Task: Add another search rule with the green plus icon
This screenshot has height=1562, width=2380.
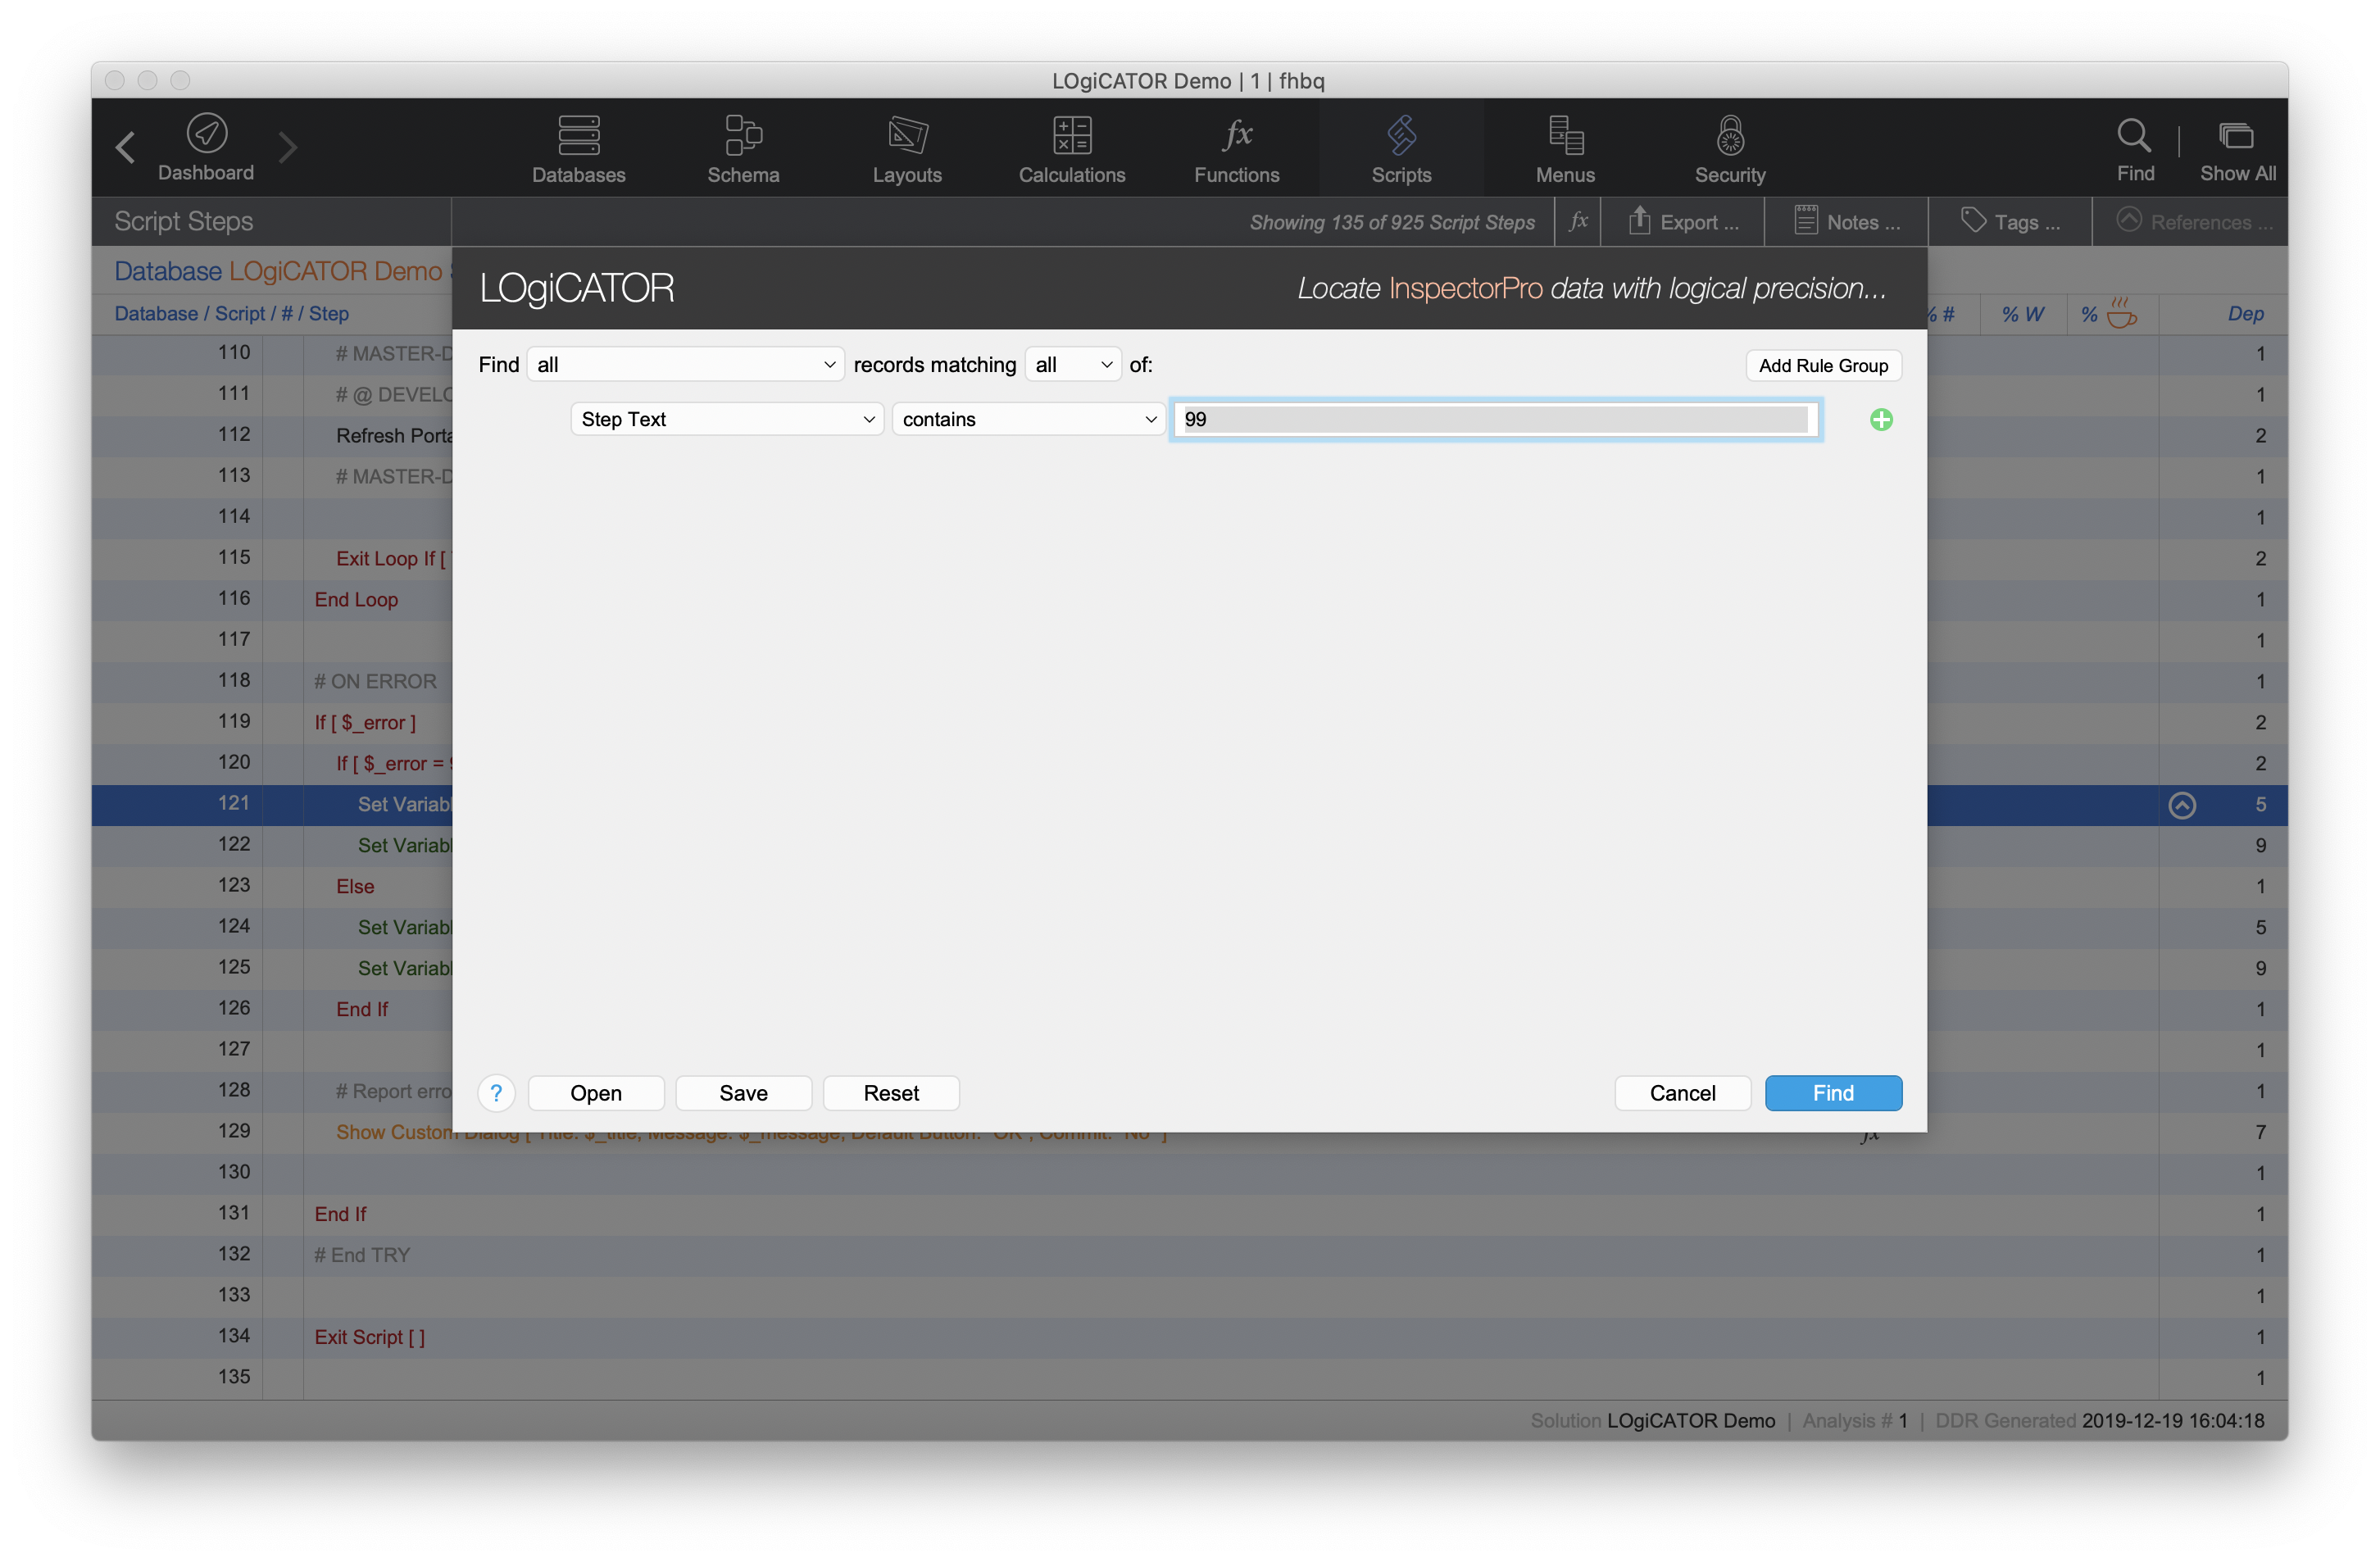Action: pyautogui.click(x=1881, y=420)
